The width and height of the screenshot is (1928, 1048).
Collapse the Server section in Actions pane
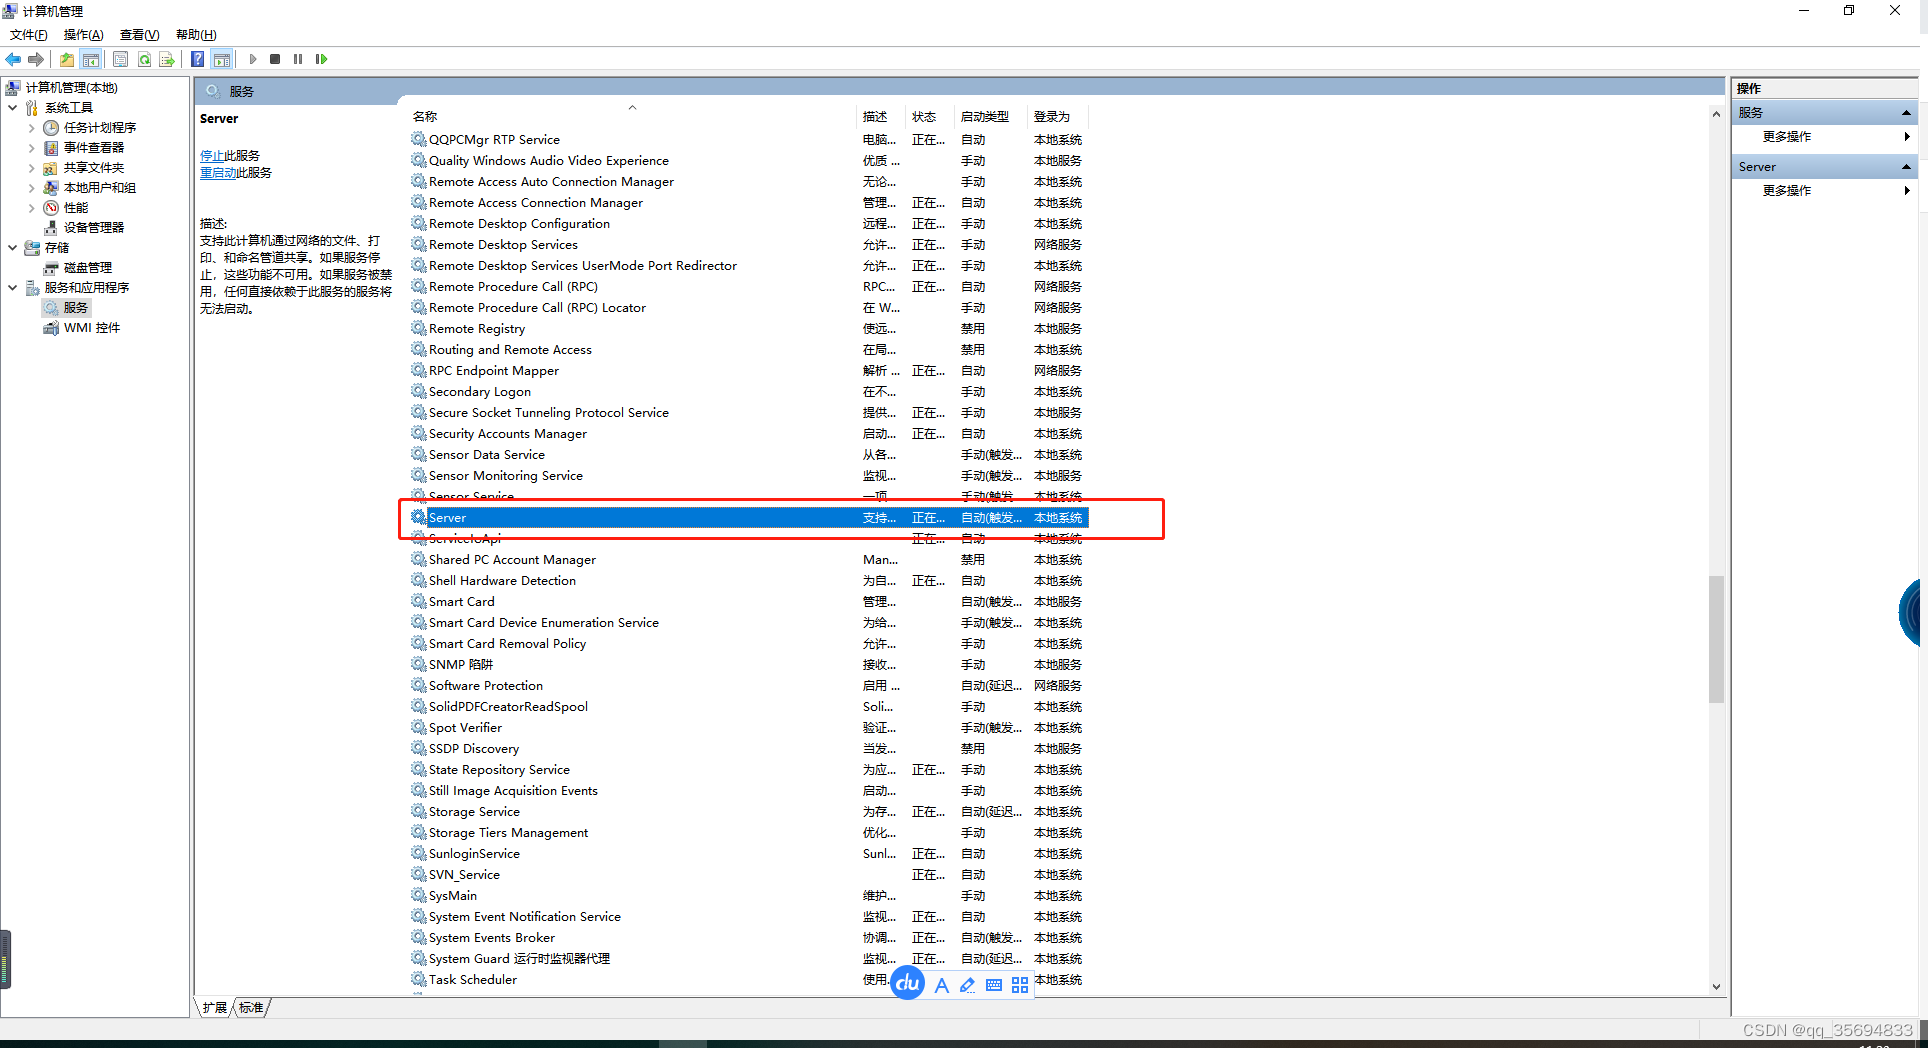point(1906,167)
